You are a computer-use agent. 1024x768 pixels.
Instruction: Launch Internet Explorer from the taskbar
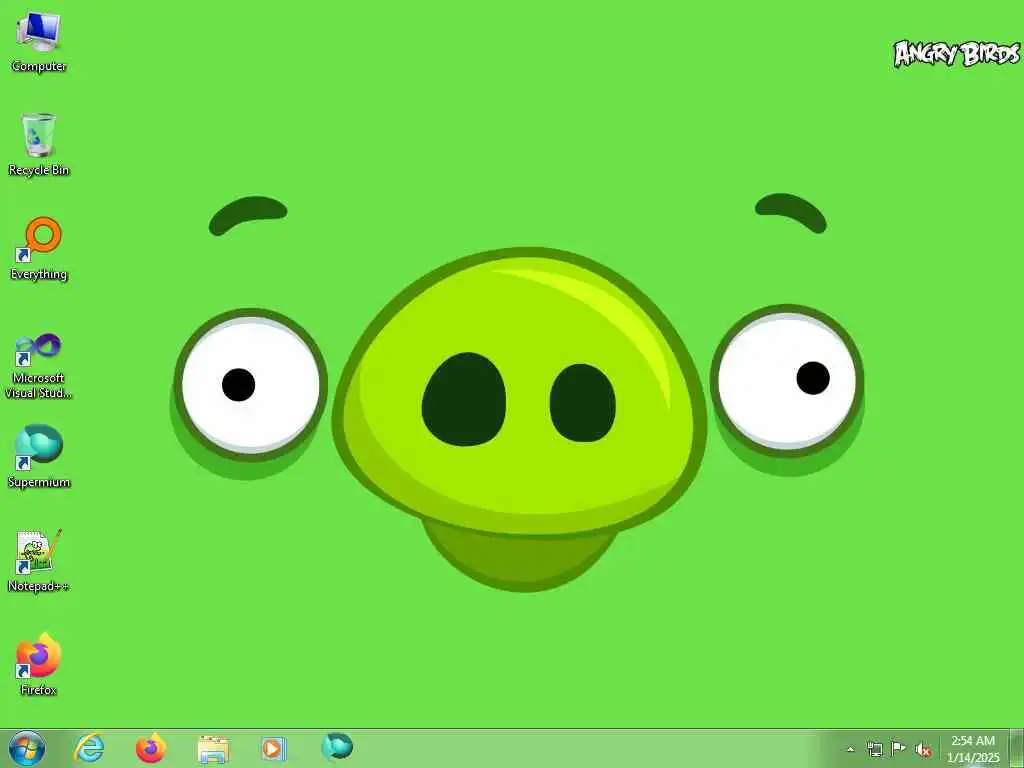[89, 748]
